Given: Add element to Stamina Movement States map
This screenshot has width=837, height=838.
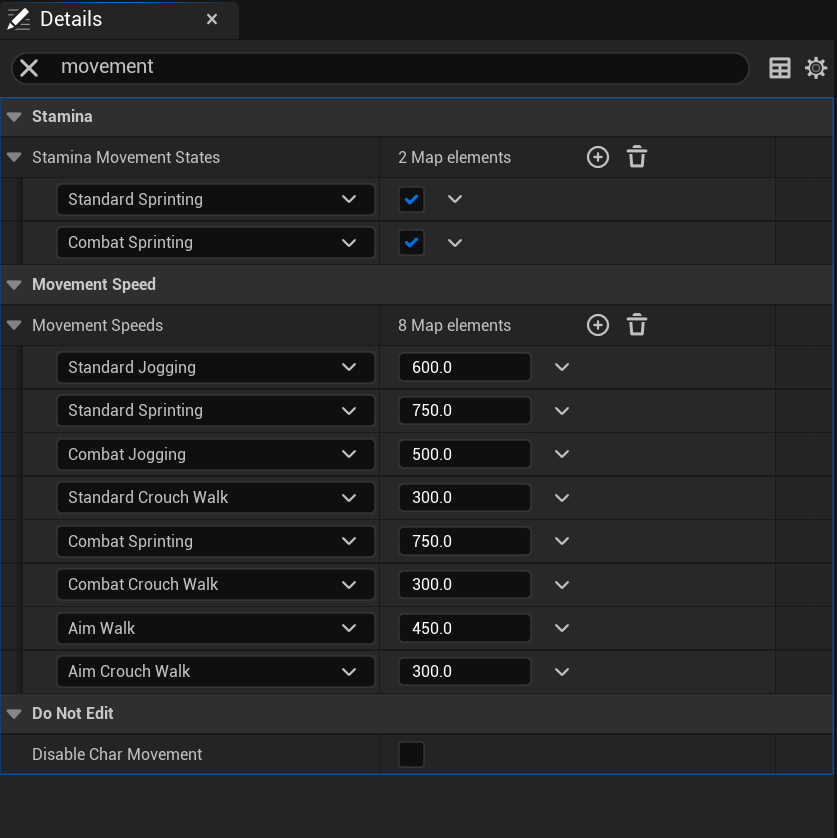Looking at the screenshot, I should point(598,157).
